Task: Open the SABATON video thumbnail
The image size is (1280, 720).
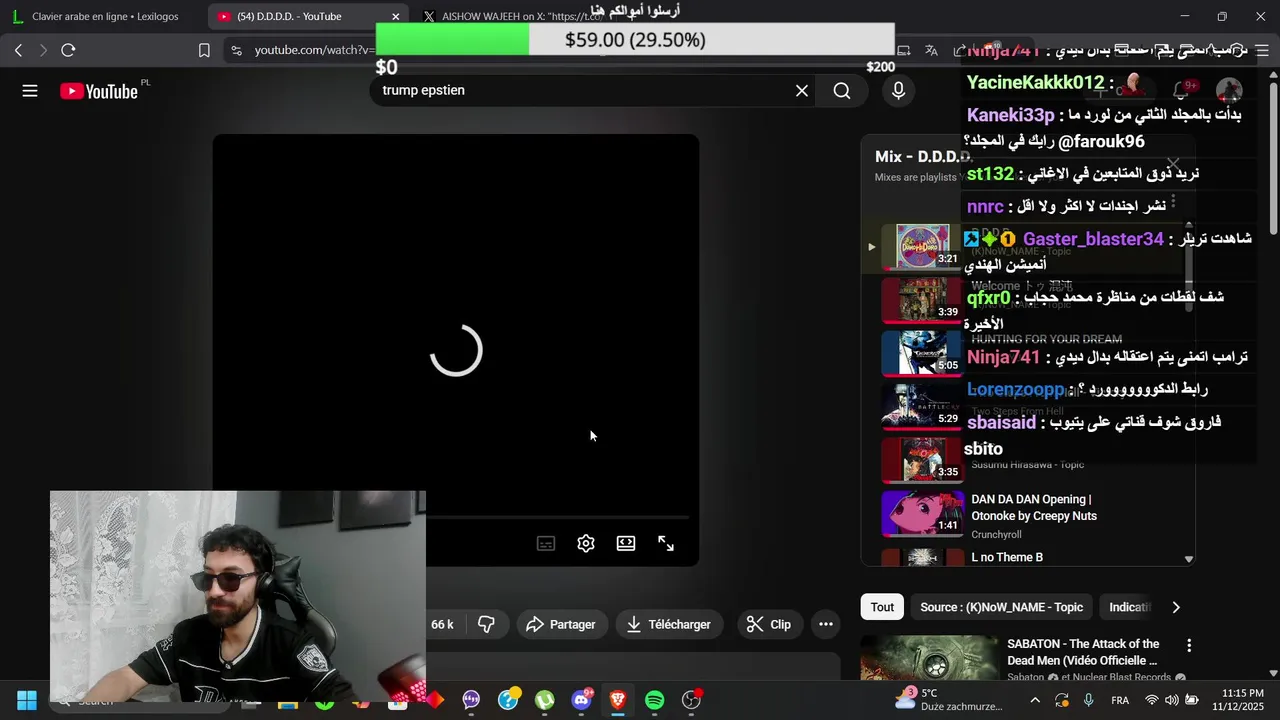Action: point(930,658)
